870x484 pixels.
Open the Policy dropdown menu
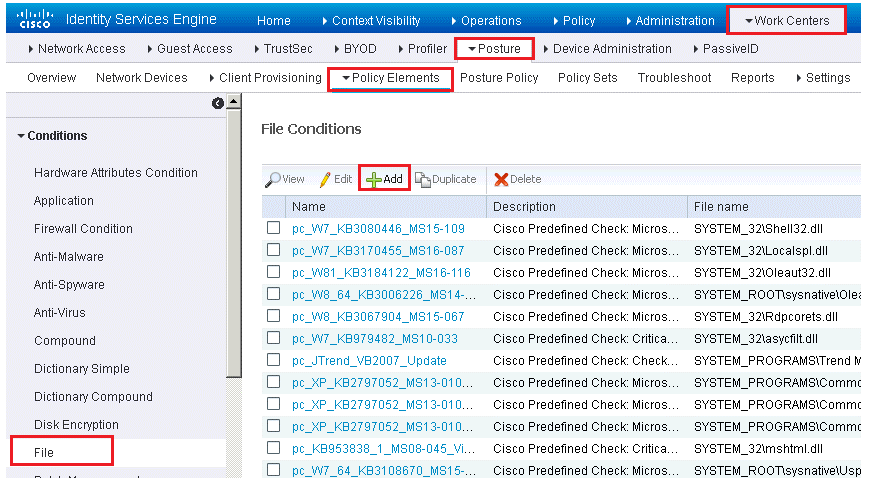pos(574,21)
